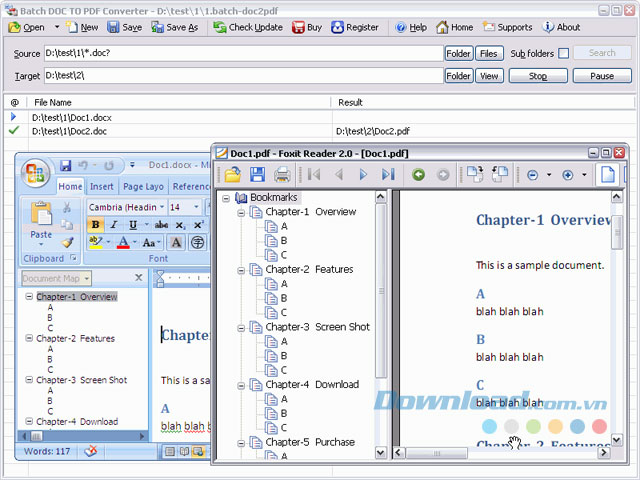
Task: Click the Office button in Word
Action: [x=36, y=173]
